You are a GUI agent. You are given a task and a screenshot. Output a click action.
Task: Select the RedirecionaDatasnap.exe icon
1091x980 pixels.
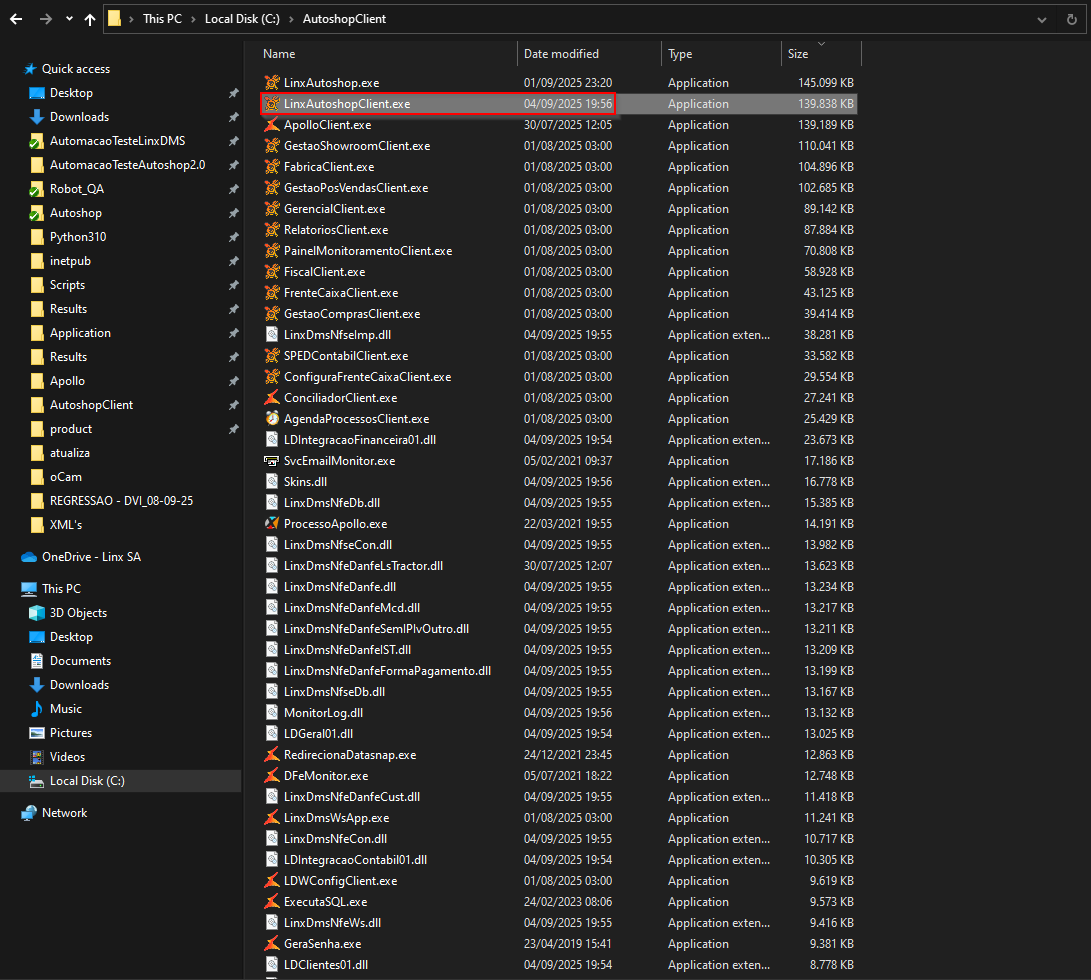click(x=272, y=754)
